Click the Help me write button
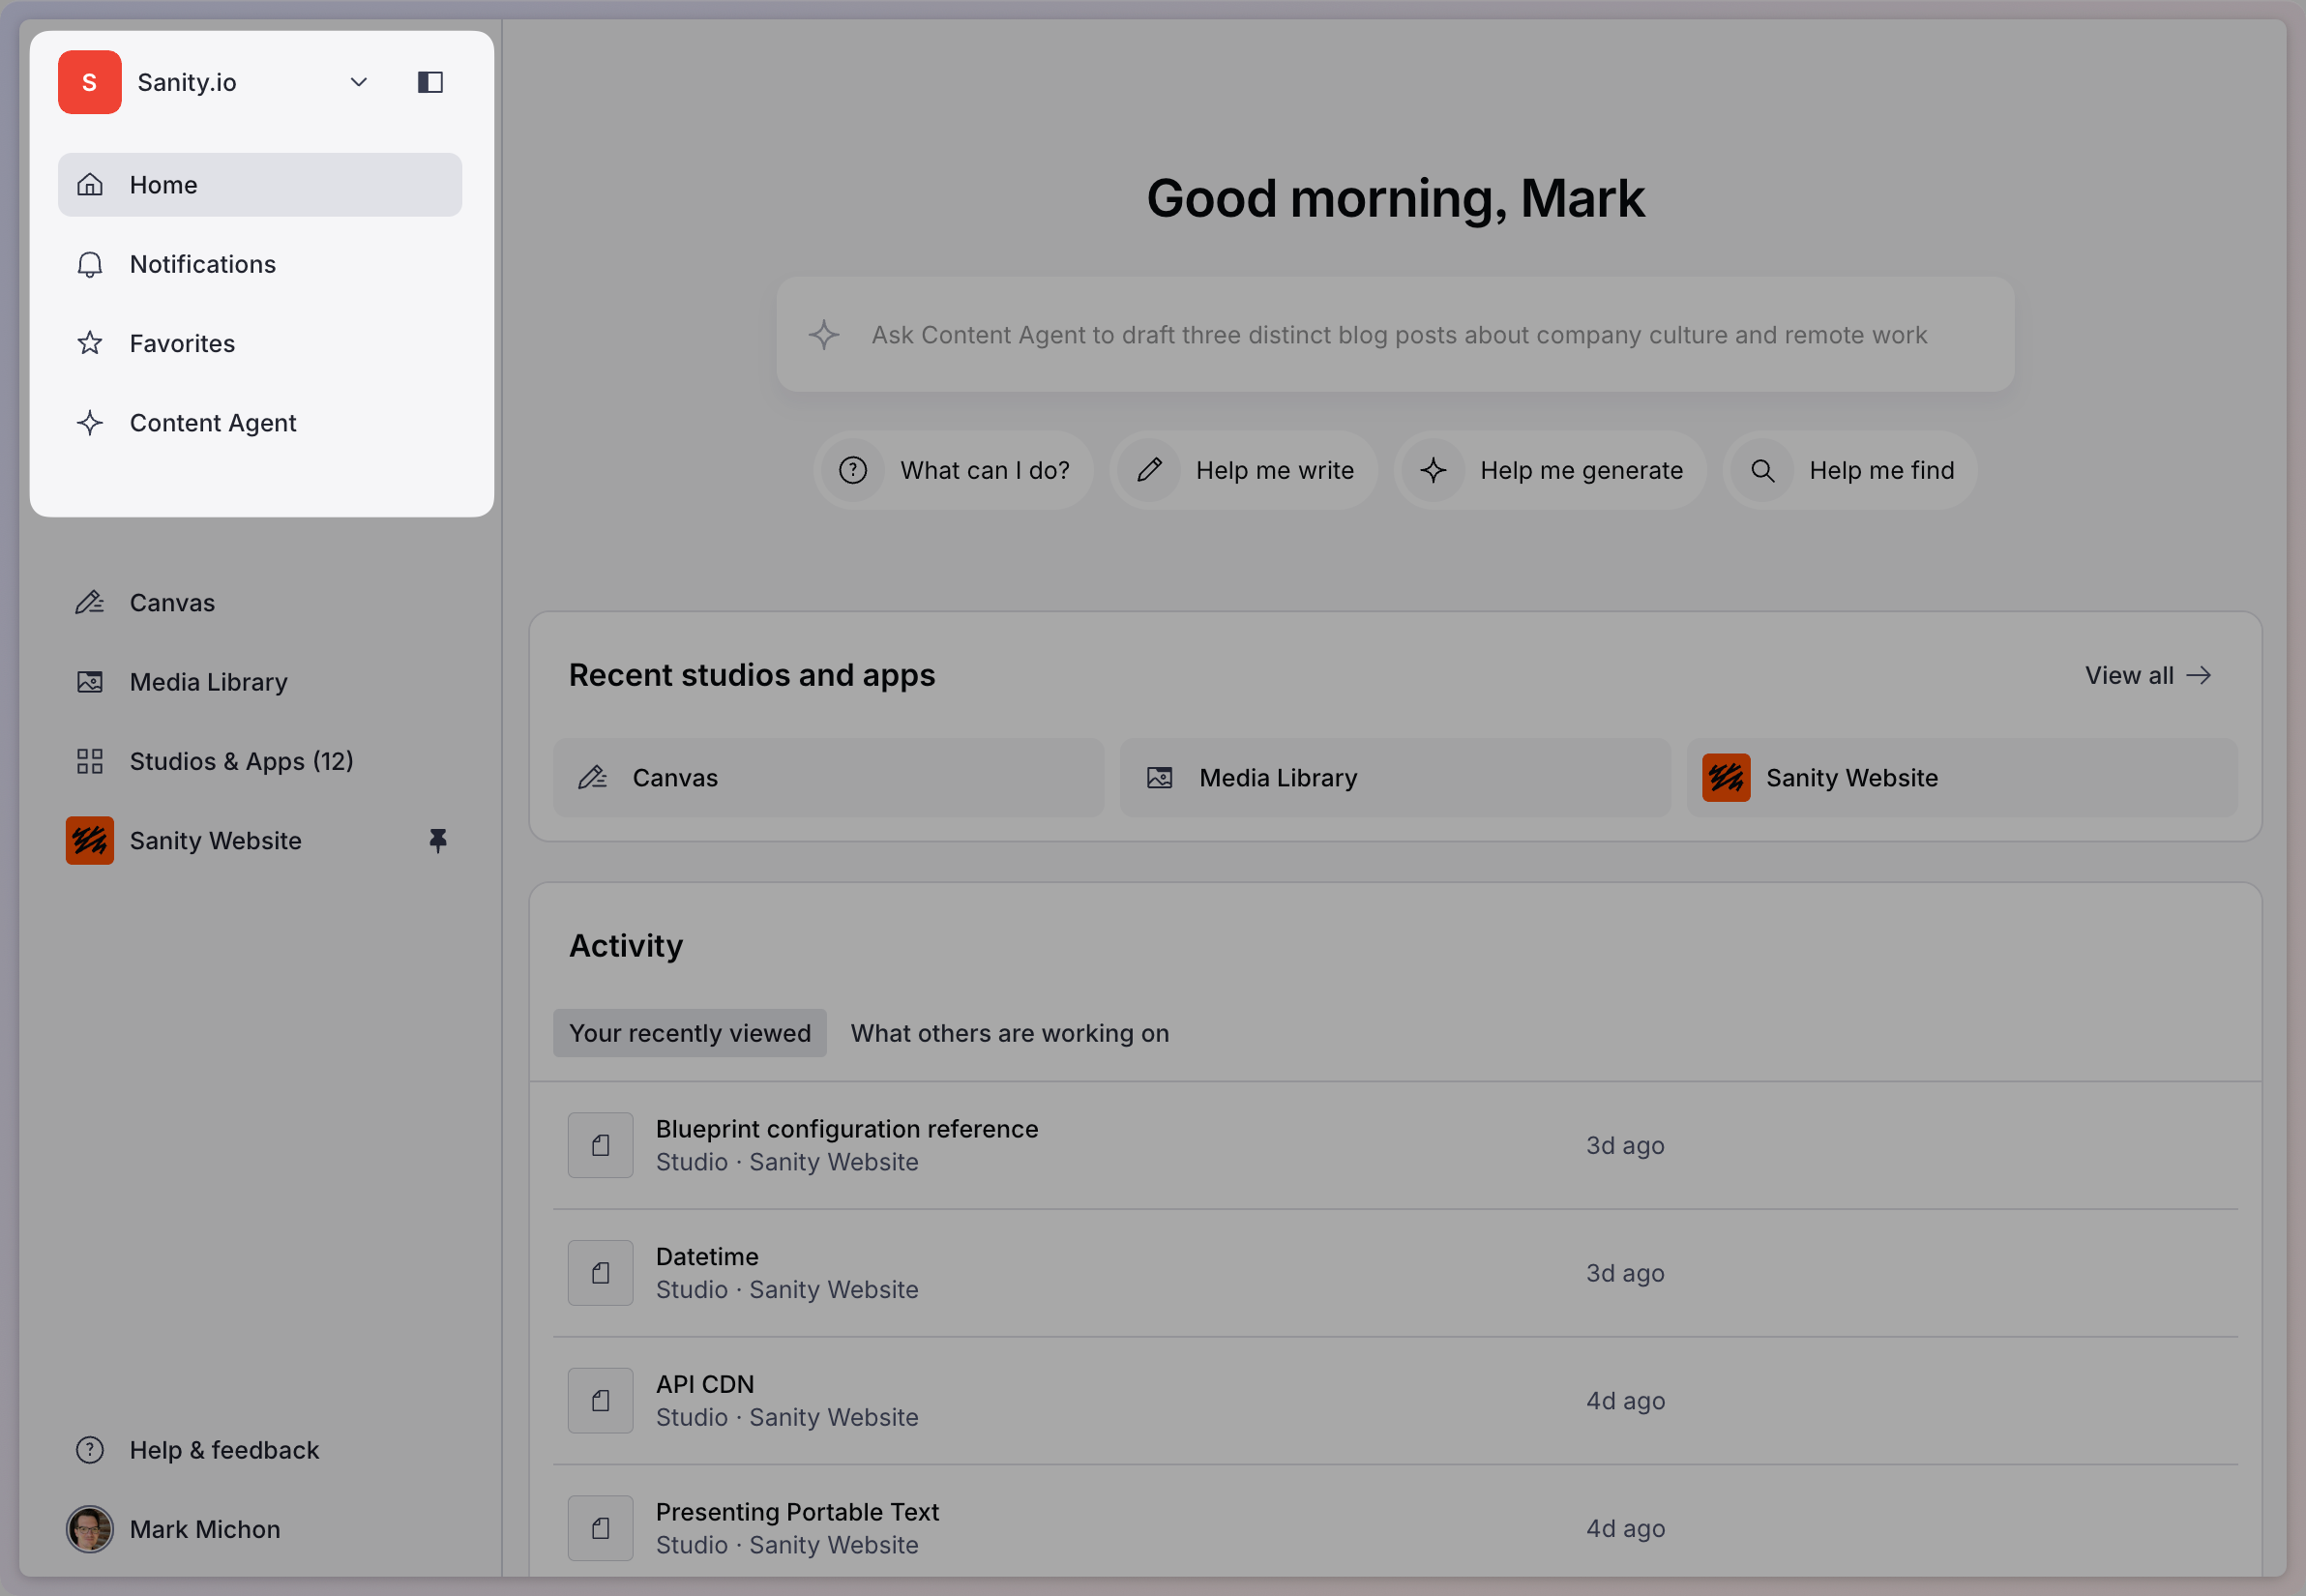Viewport: 2306px width, 1596px height. click(1243, 470)
